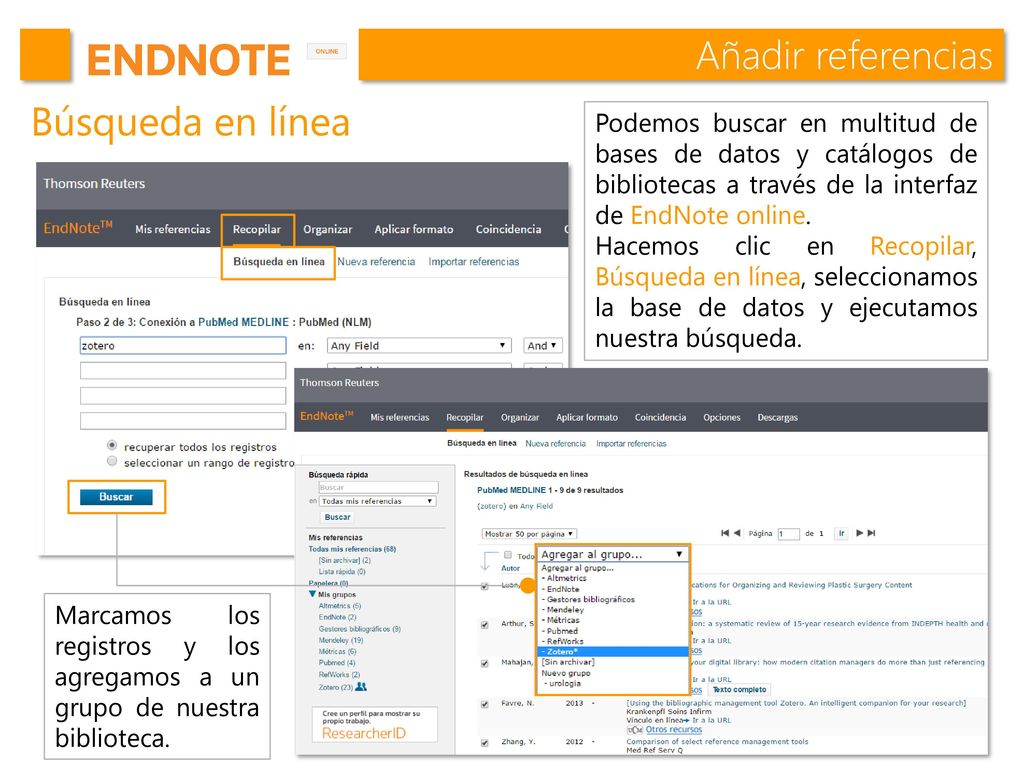Go to previous results page arrow
Image resolution: width=1024 pixels, height=768 pixels.
pyautogui.click(x=737, y=533)
